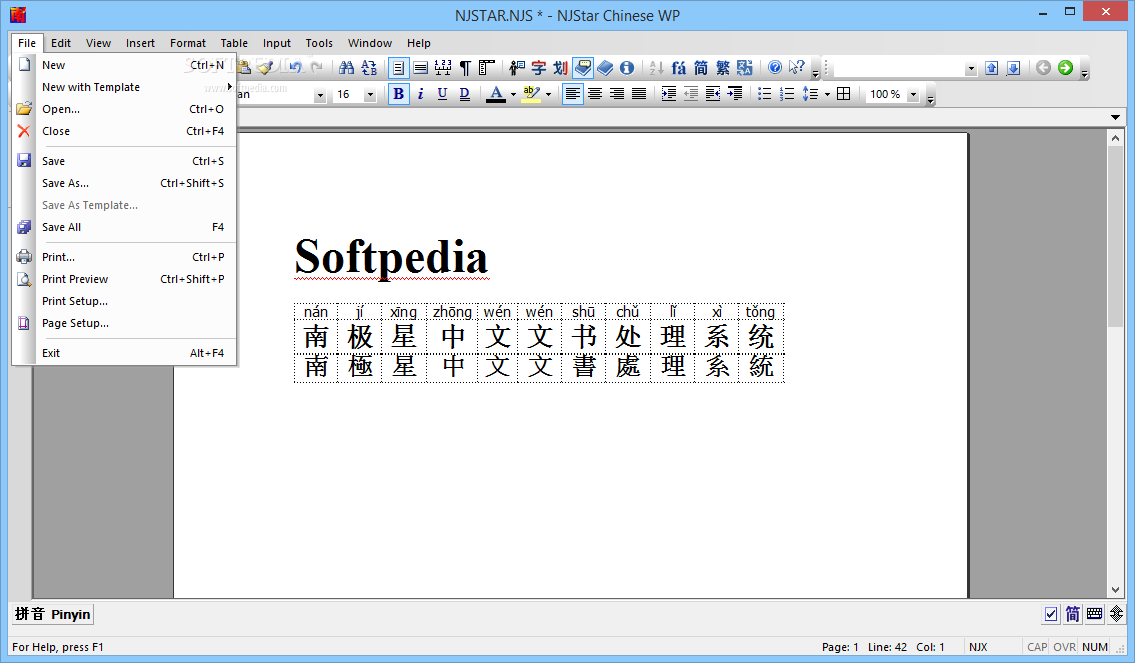The width and height of the screenshot is (1135, 663).
Task: Click the blue info circle icon
Action: (627, 68)
